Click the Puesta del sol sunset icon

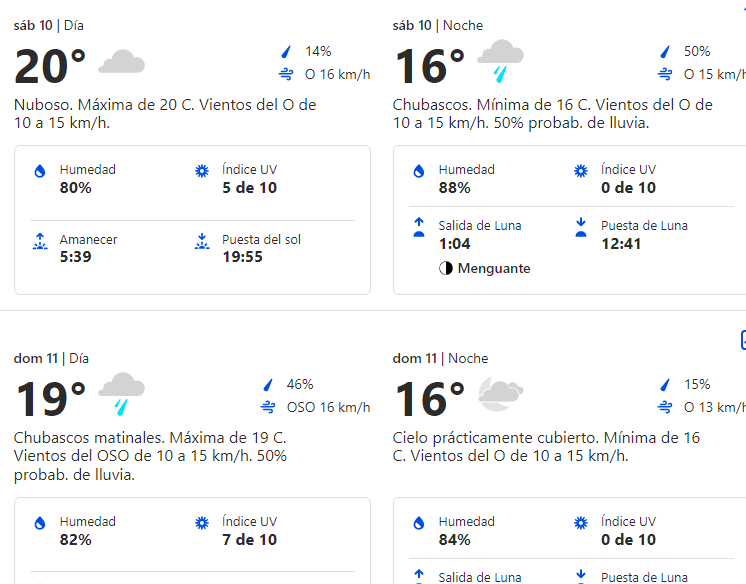(x=202, y=241)
